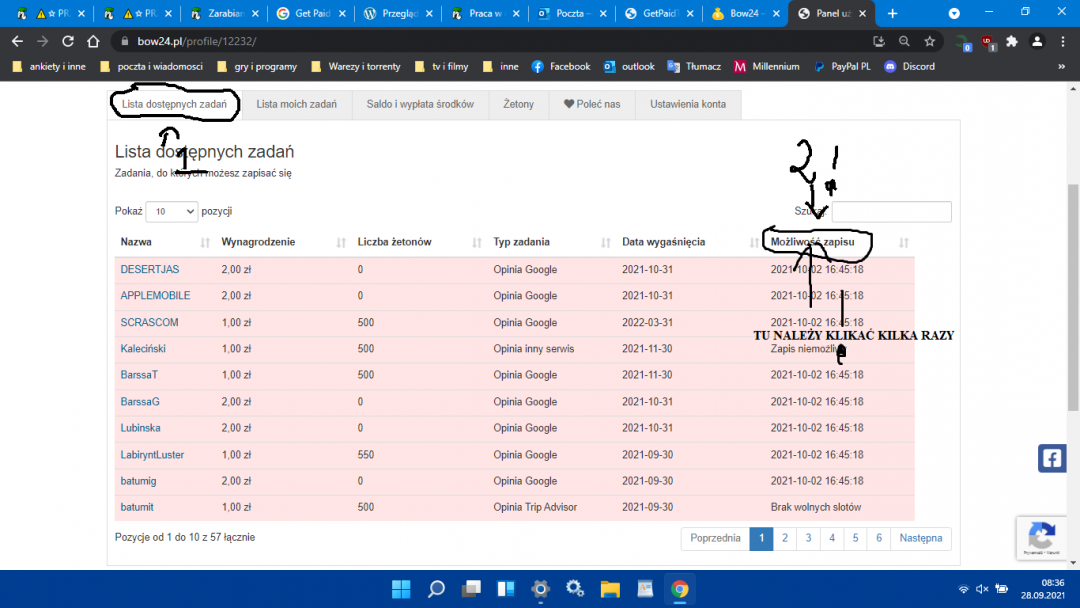The image size is (1080, 608).
Task: Open Windows Start menu
Action: coord(401,588)
